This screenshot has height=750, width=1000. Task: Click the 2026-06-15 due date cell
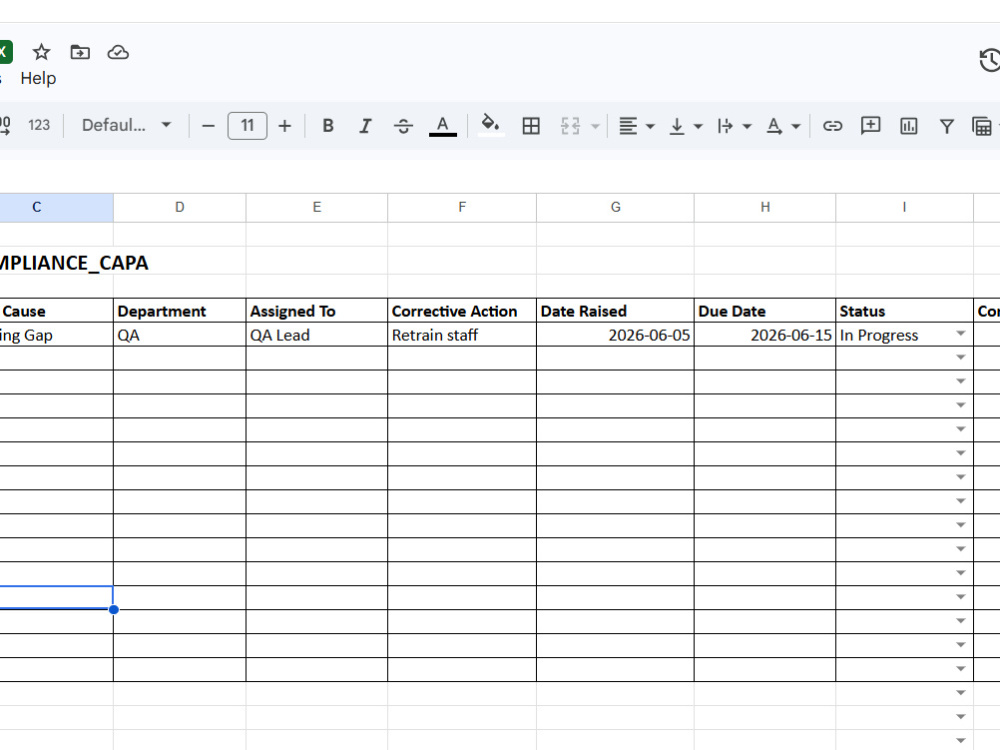coord(765,335)
